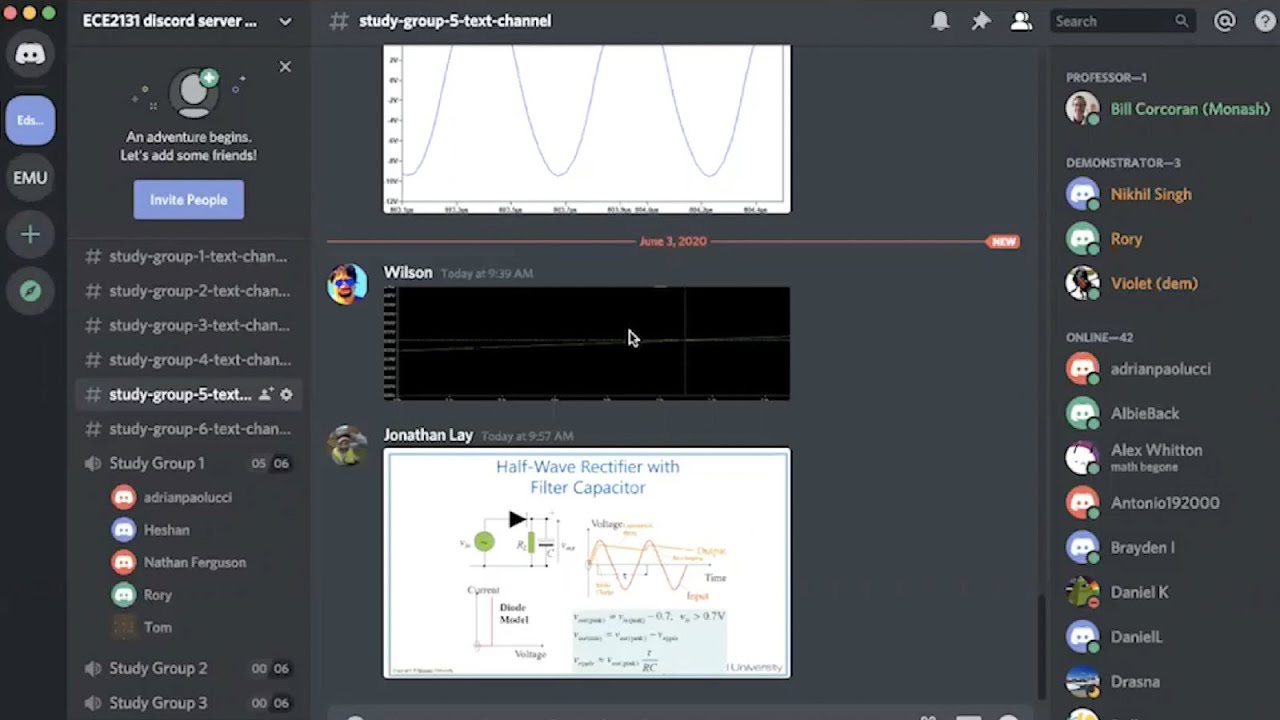Click the Study Group 3 speaker icon

point(93,703)
